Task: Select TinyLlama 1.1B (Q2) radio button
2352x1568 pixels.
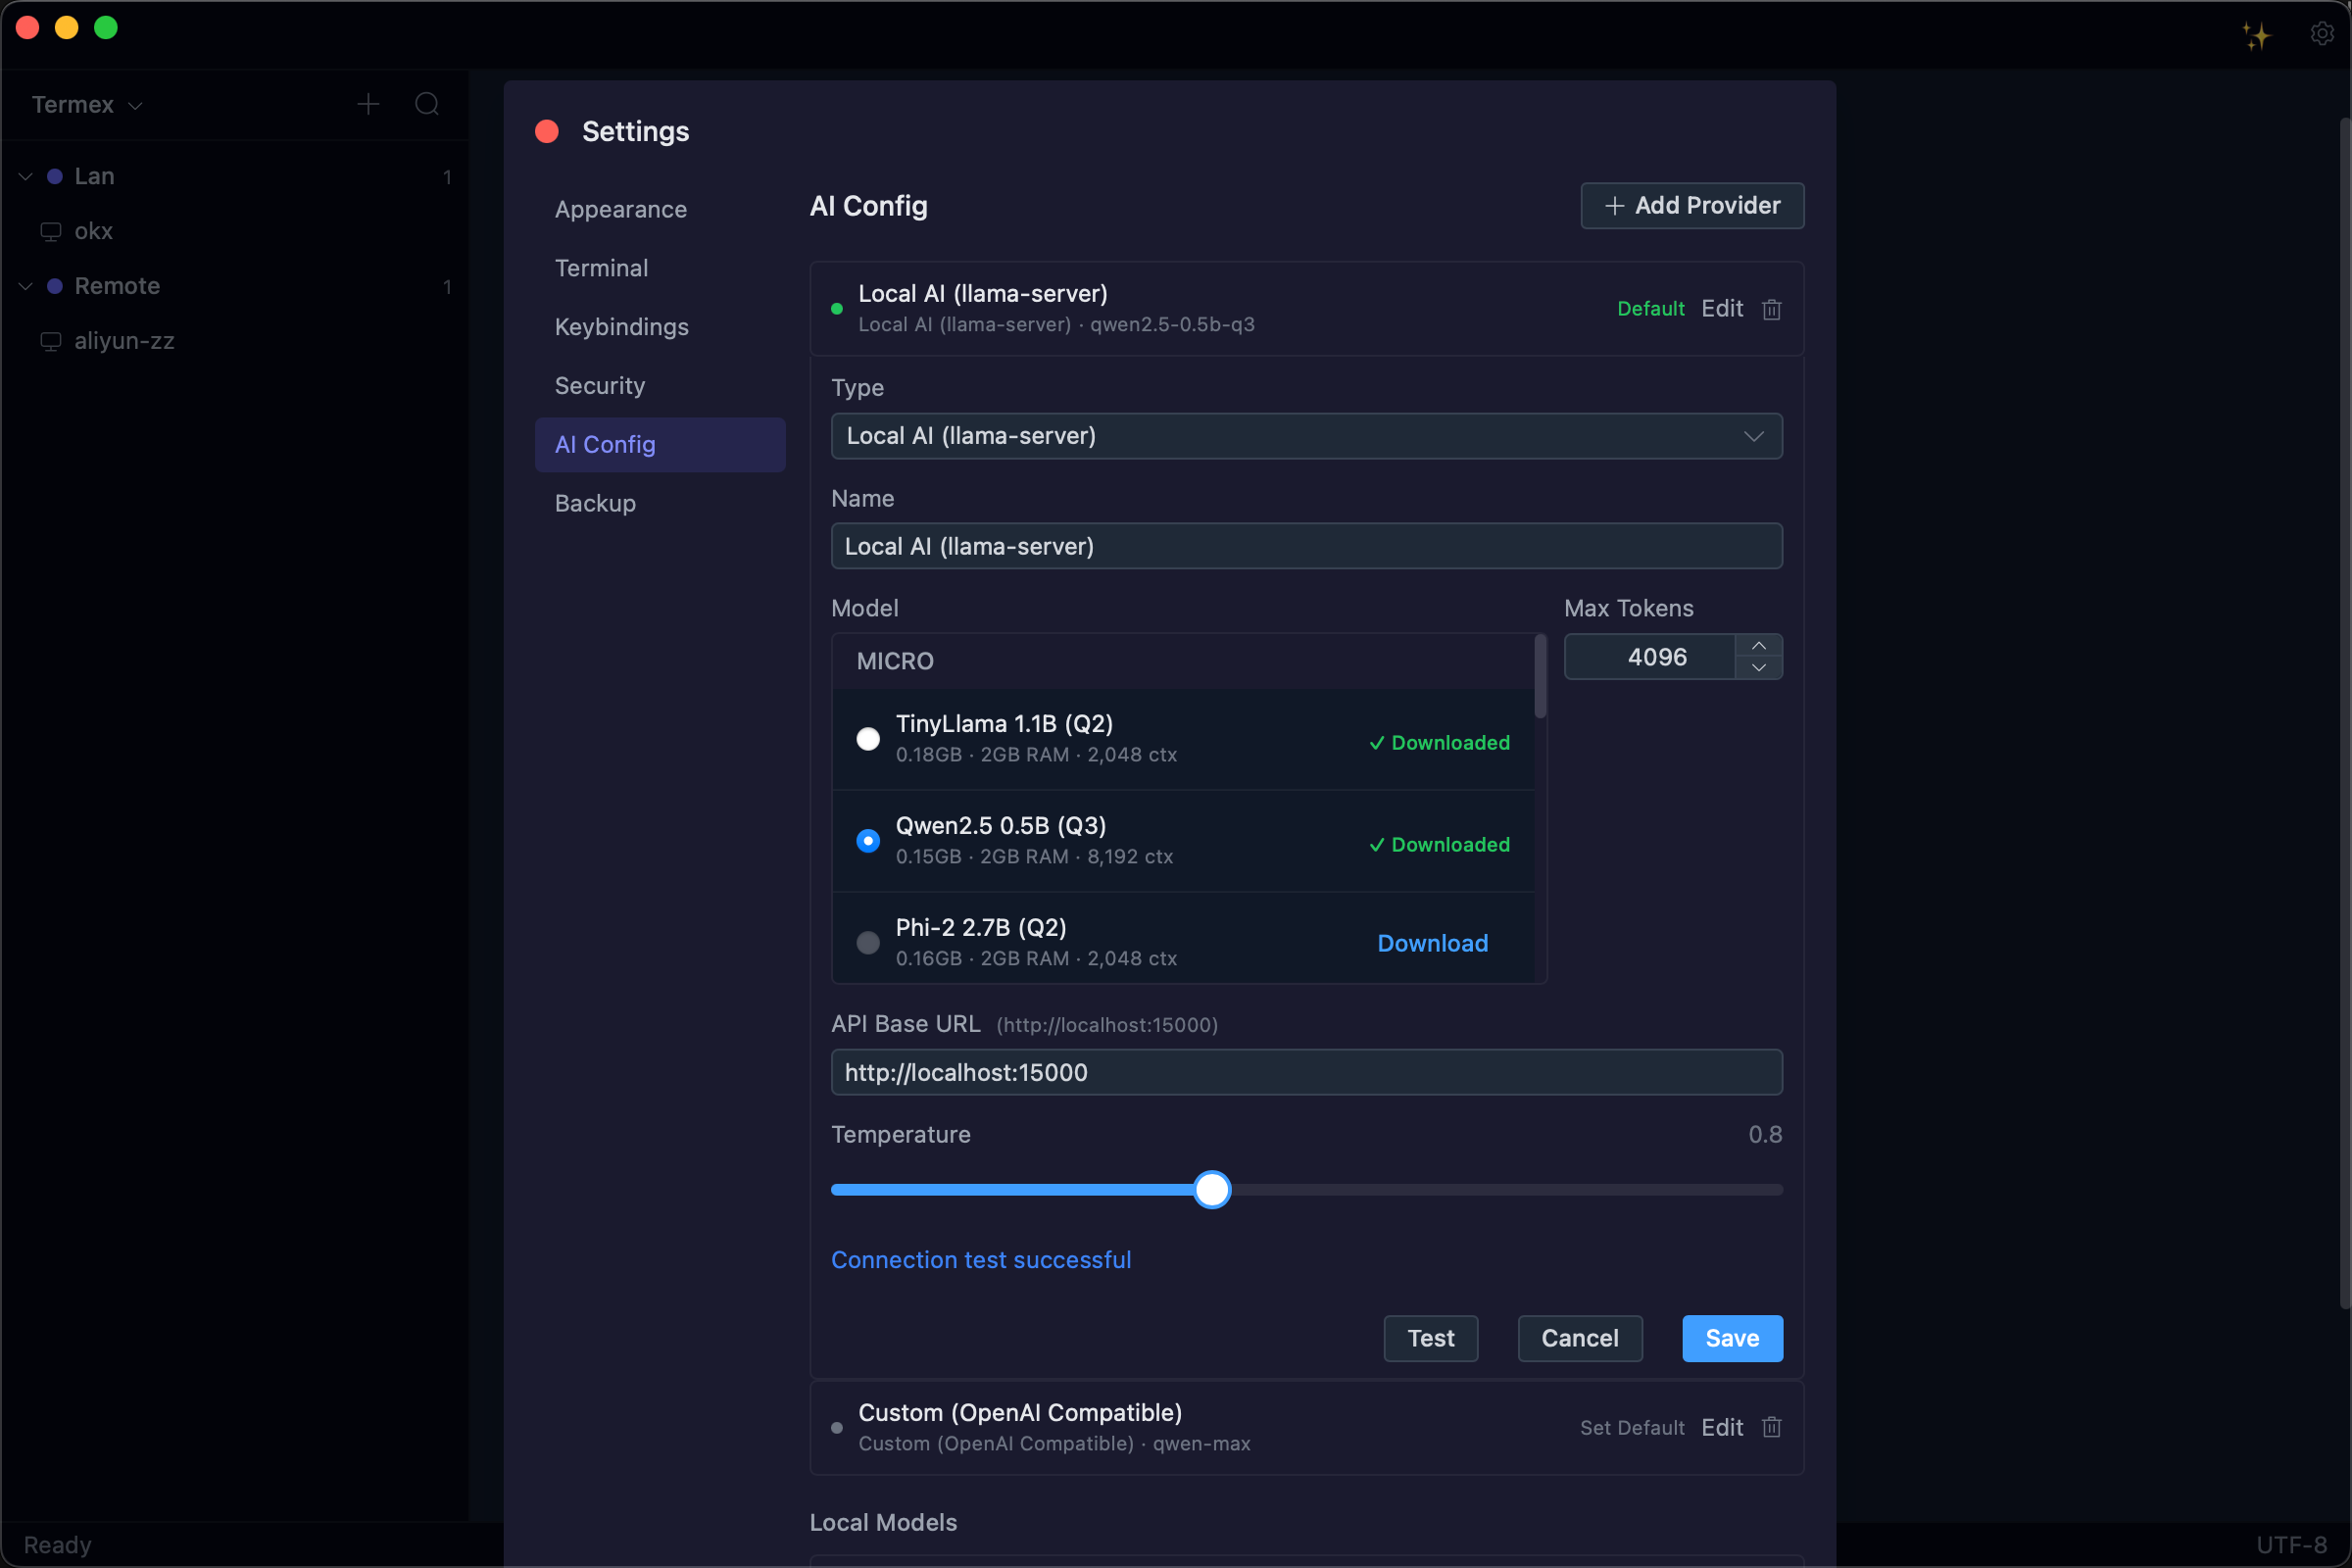Action: pyautogui.click(x=868, y=739)
